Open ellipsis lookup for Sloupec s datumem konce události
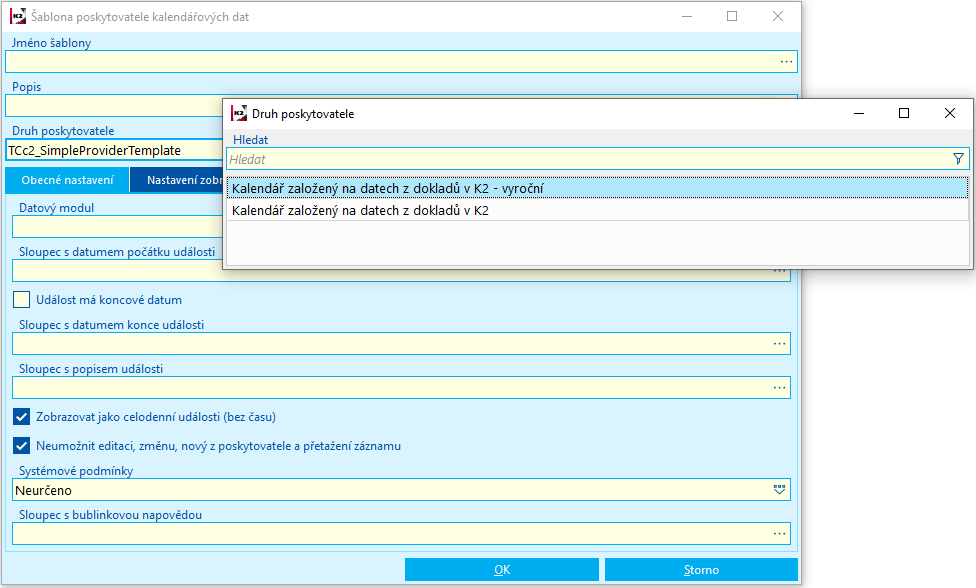976x588 pixels. [x=779, y=343]
